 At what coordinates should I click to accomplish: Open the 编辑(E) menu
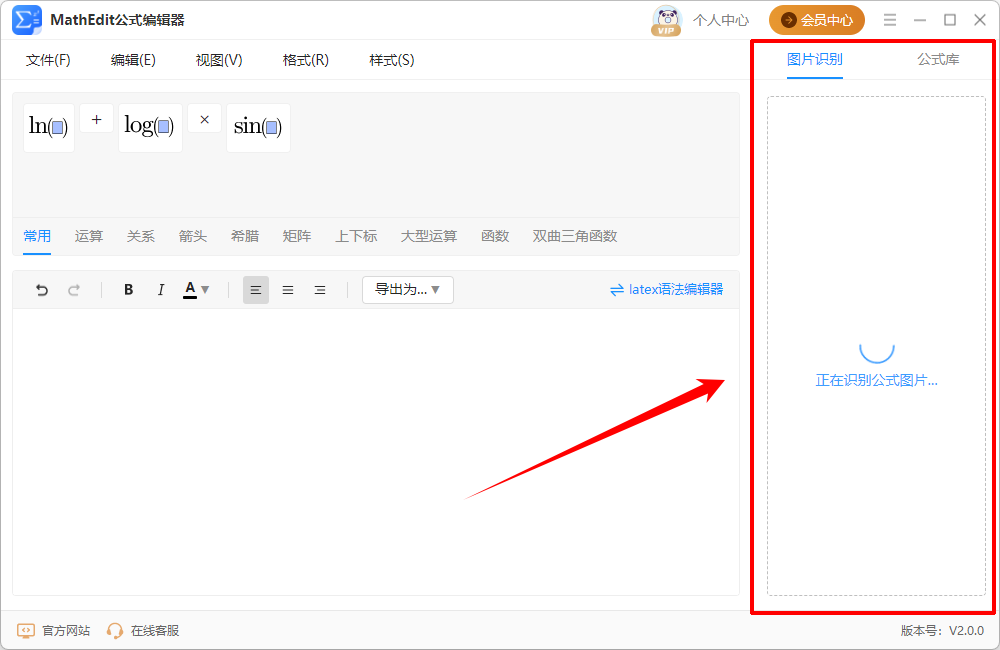(x=133, y=60)
